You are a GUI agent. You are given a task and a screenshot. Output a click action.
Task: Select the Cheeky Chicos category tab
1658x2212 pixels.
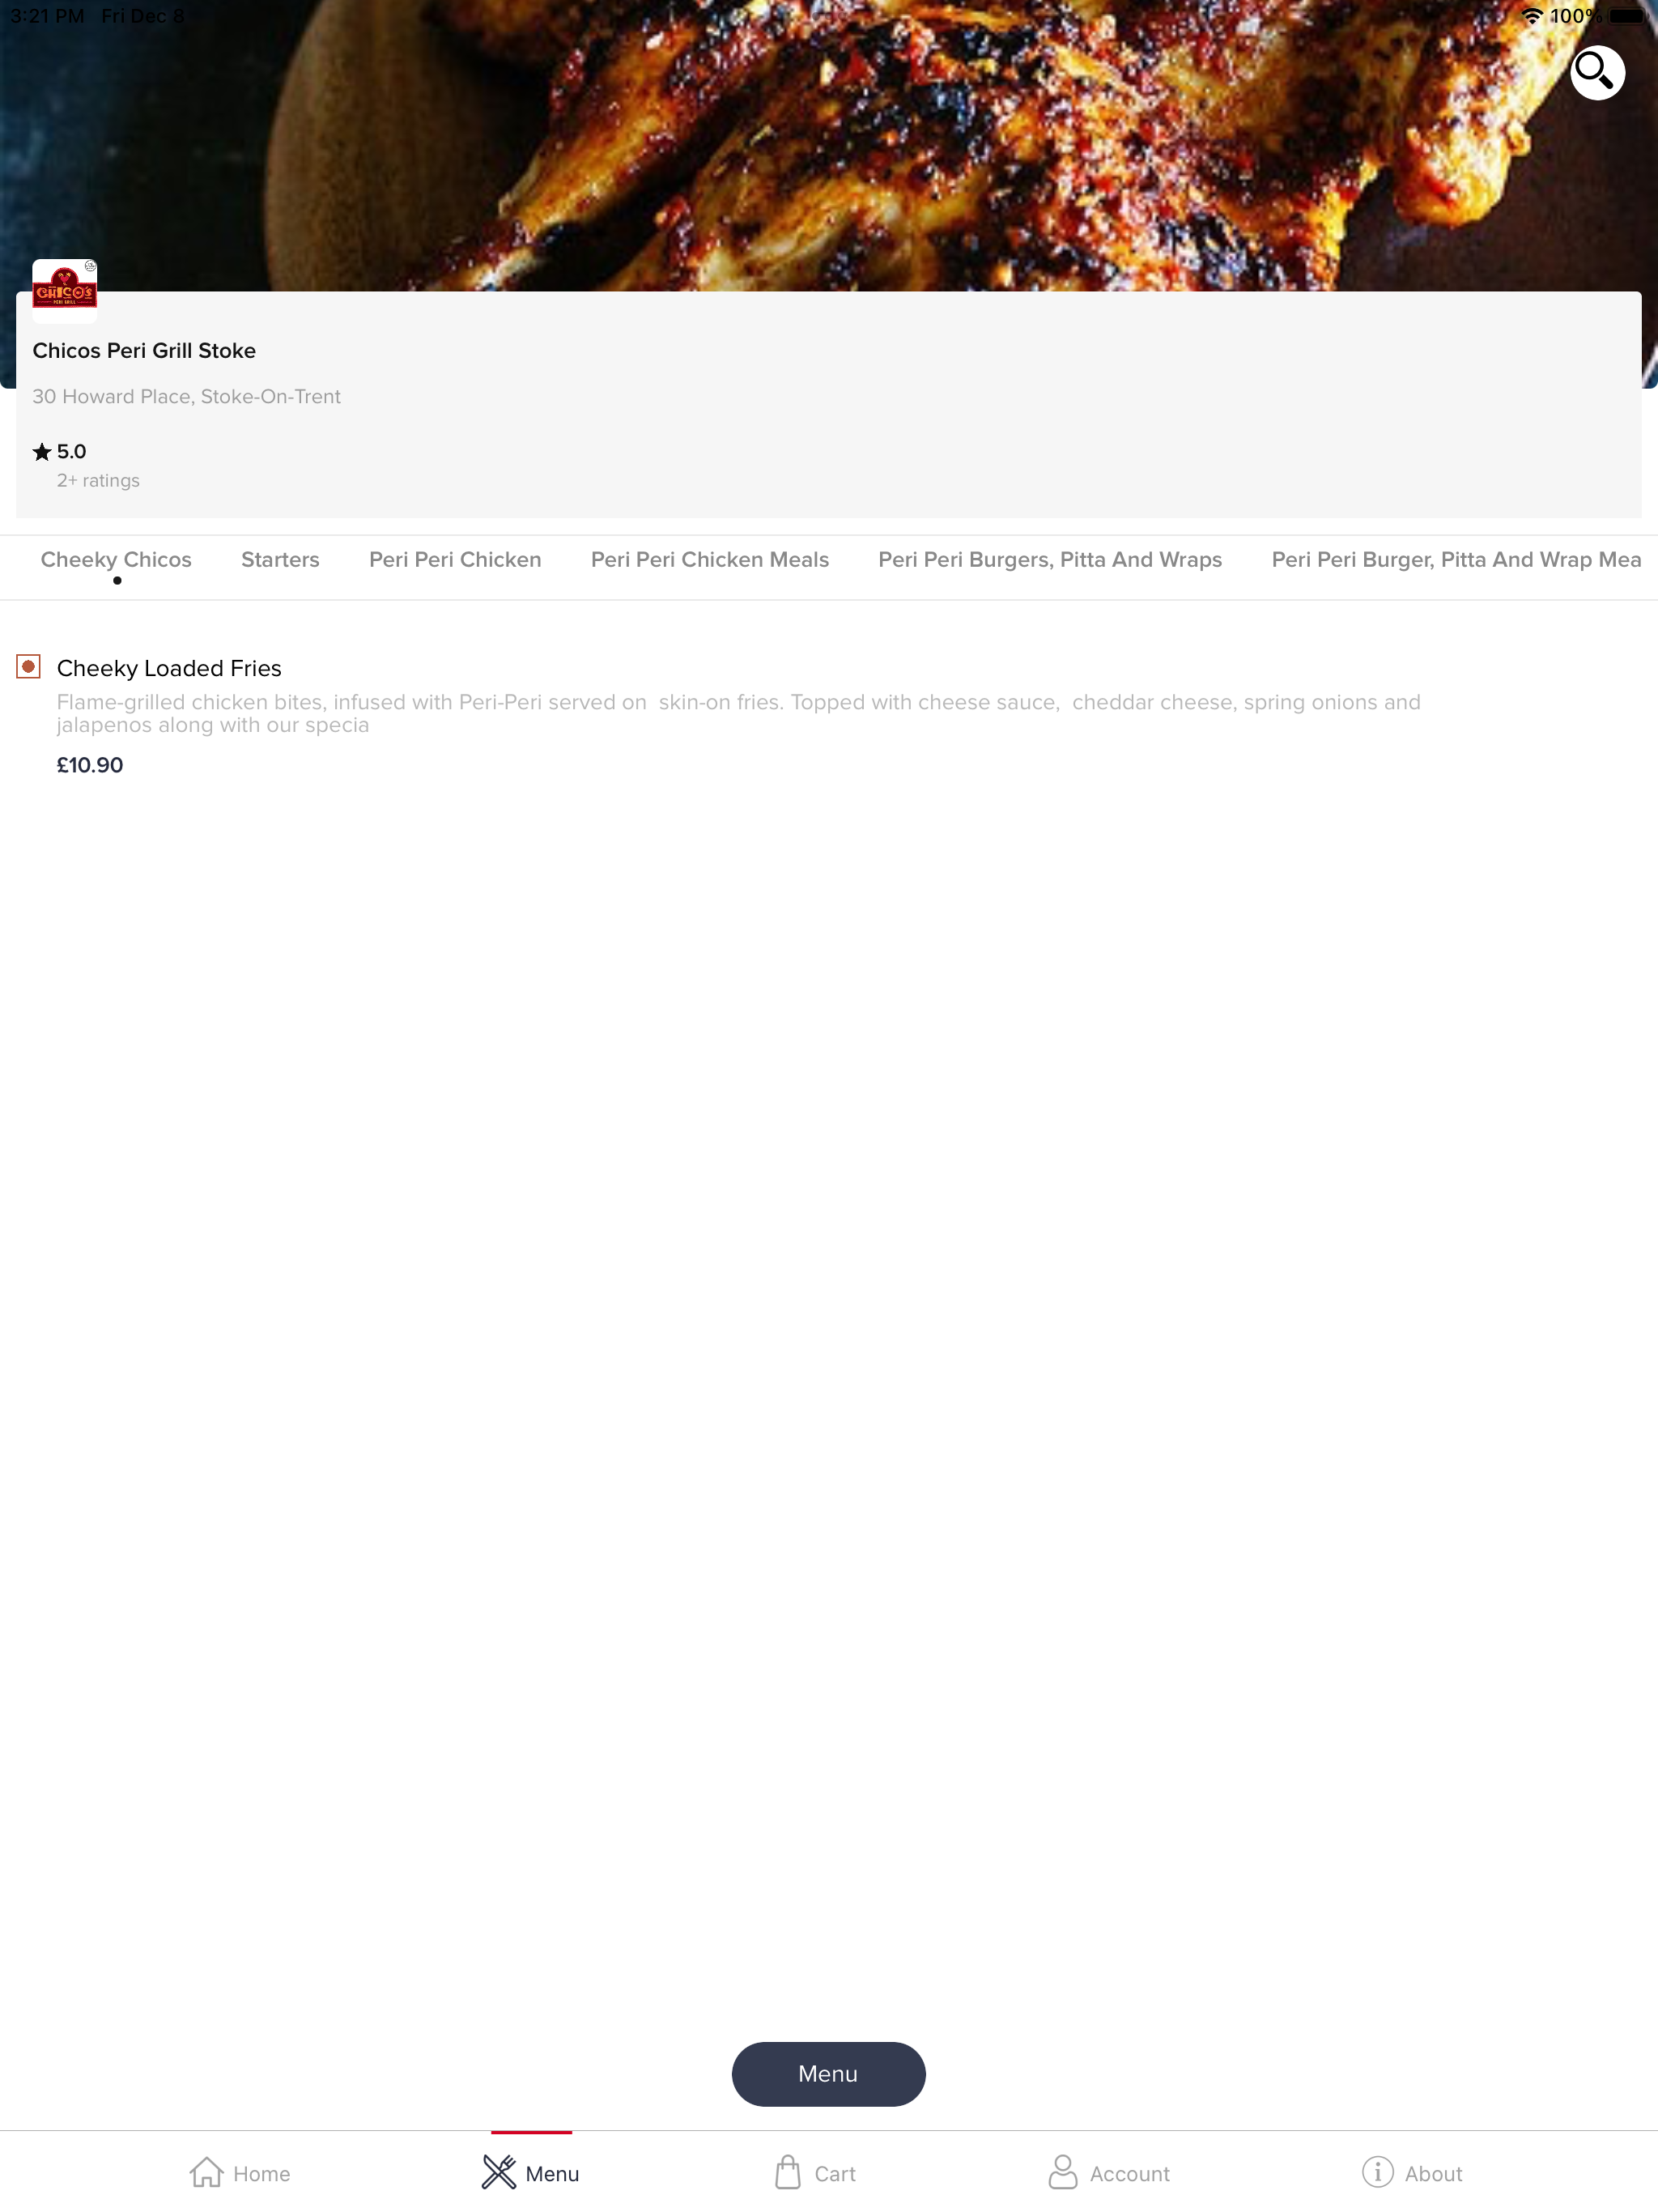tap(116, 560)
